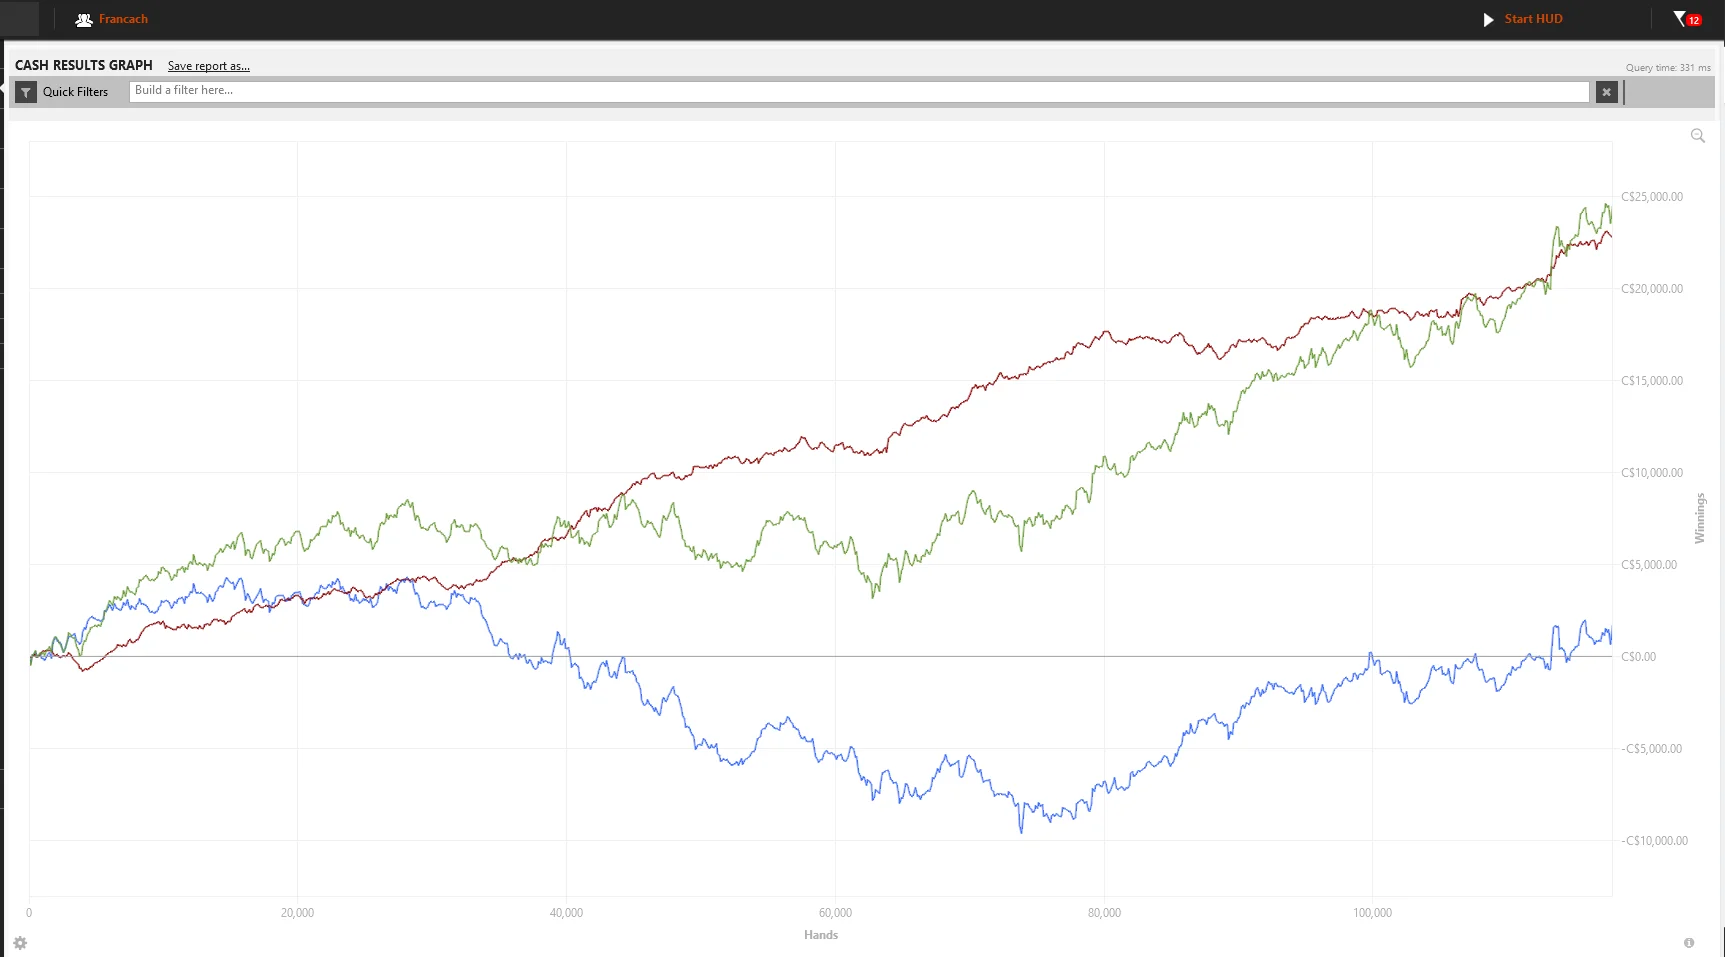Click the player group icon beside Francach
1725x957 pixels.
tap(84, 20)
